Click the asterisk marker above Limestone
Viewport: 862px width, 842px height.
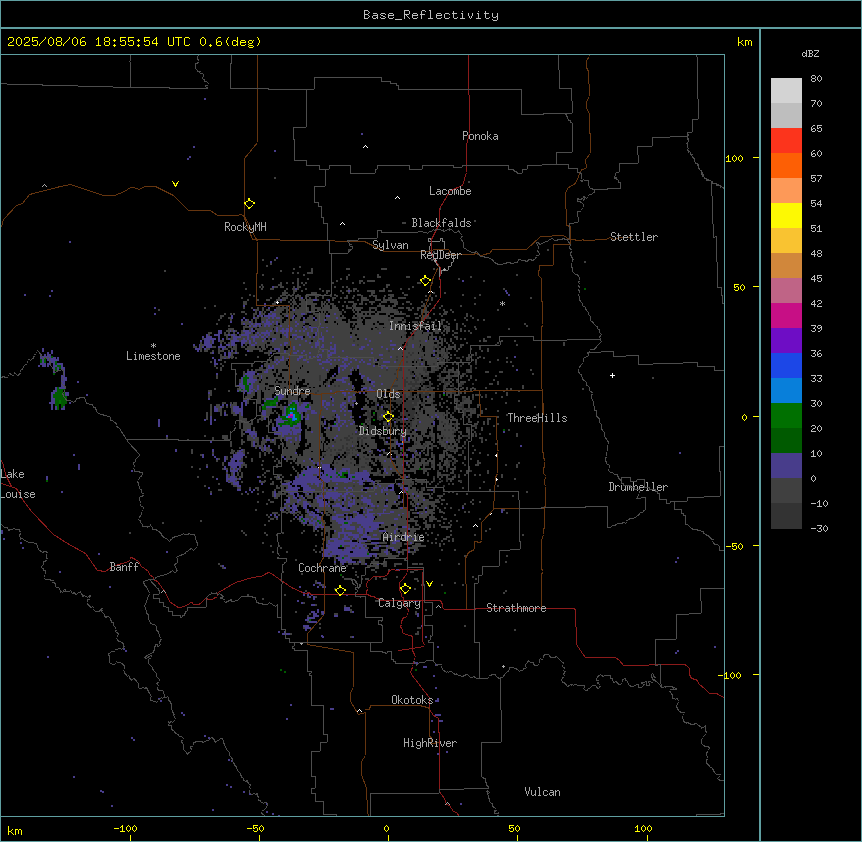(153, 345)
